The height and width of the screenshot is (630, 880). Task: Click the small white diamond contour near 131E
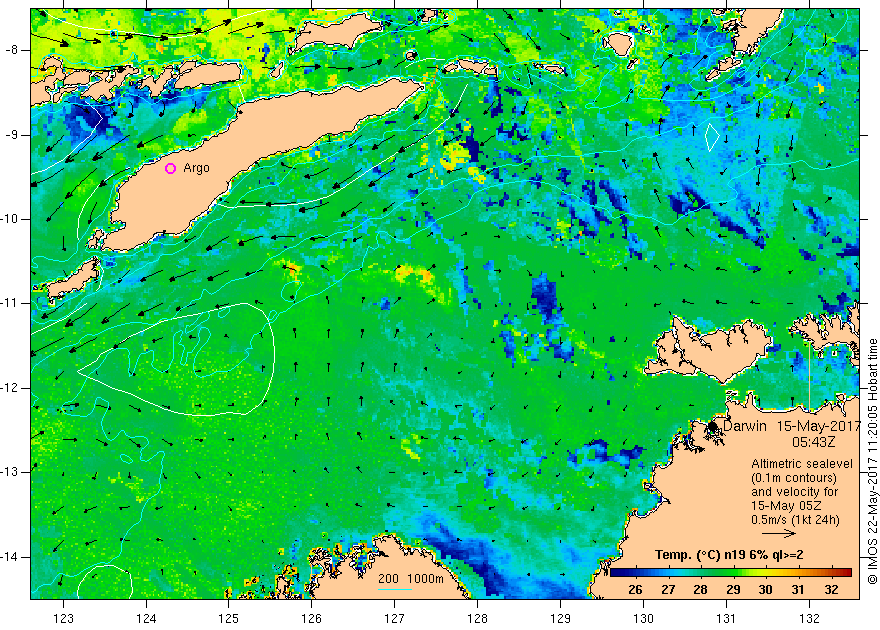click(x=712, y=137)
